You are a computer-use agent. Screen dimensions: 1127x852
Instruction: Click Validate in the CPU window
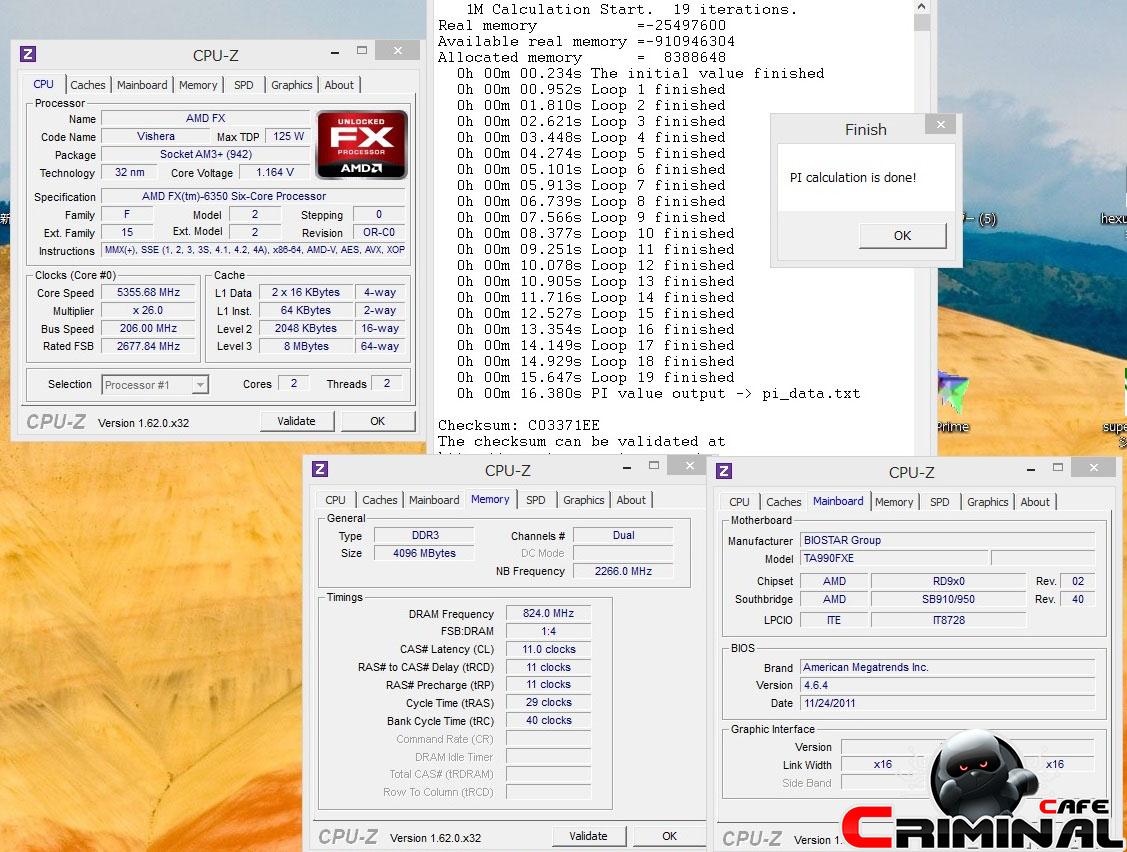click(x=296, y=421)
